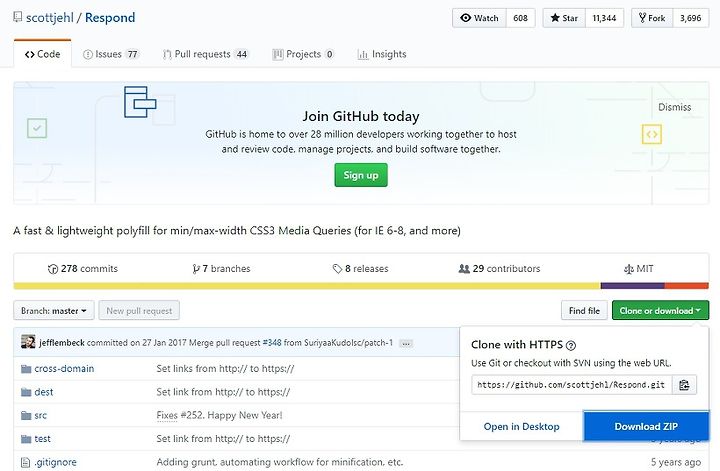720x471 pixels.
Task: Toggle the Clone or download dropdown
Action: point(660,311)
